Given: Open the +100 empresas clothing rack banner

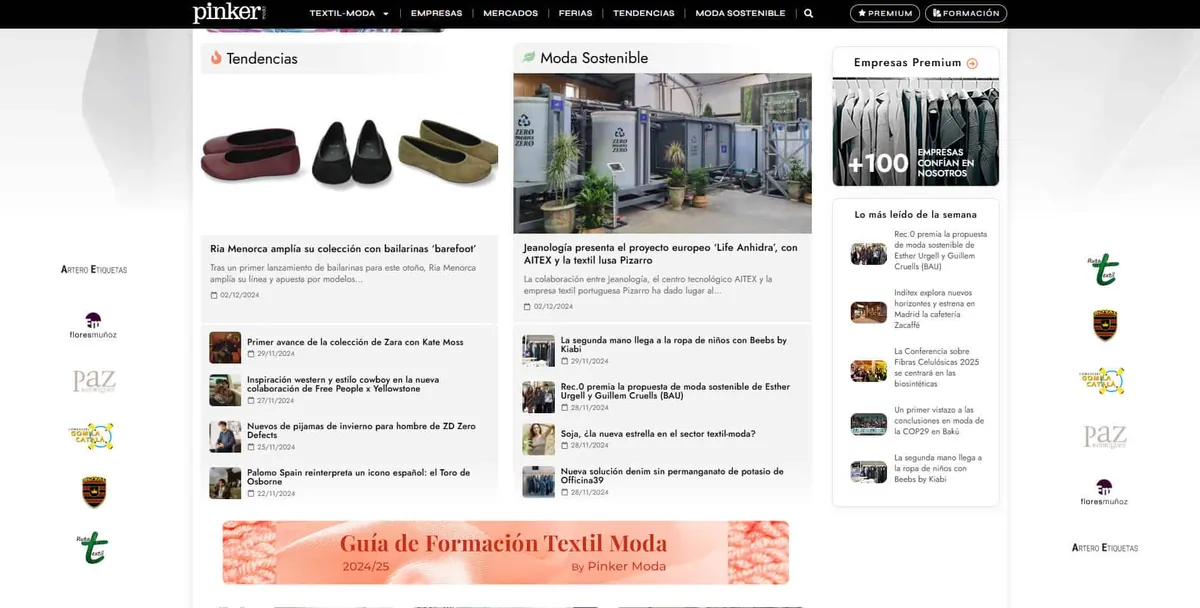Looking at the screenshot, I should pyautogui.click(x=915, y=133).
